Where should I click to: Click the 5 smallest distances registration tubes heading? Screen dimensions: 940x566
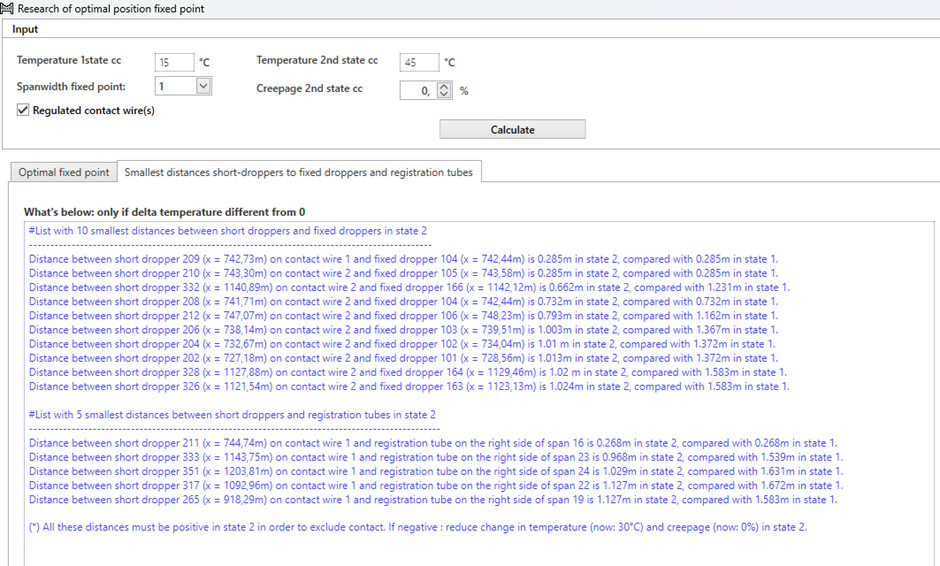coord(232,414)
